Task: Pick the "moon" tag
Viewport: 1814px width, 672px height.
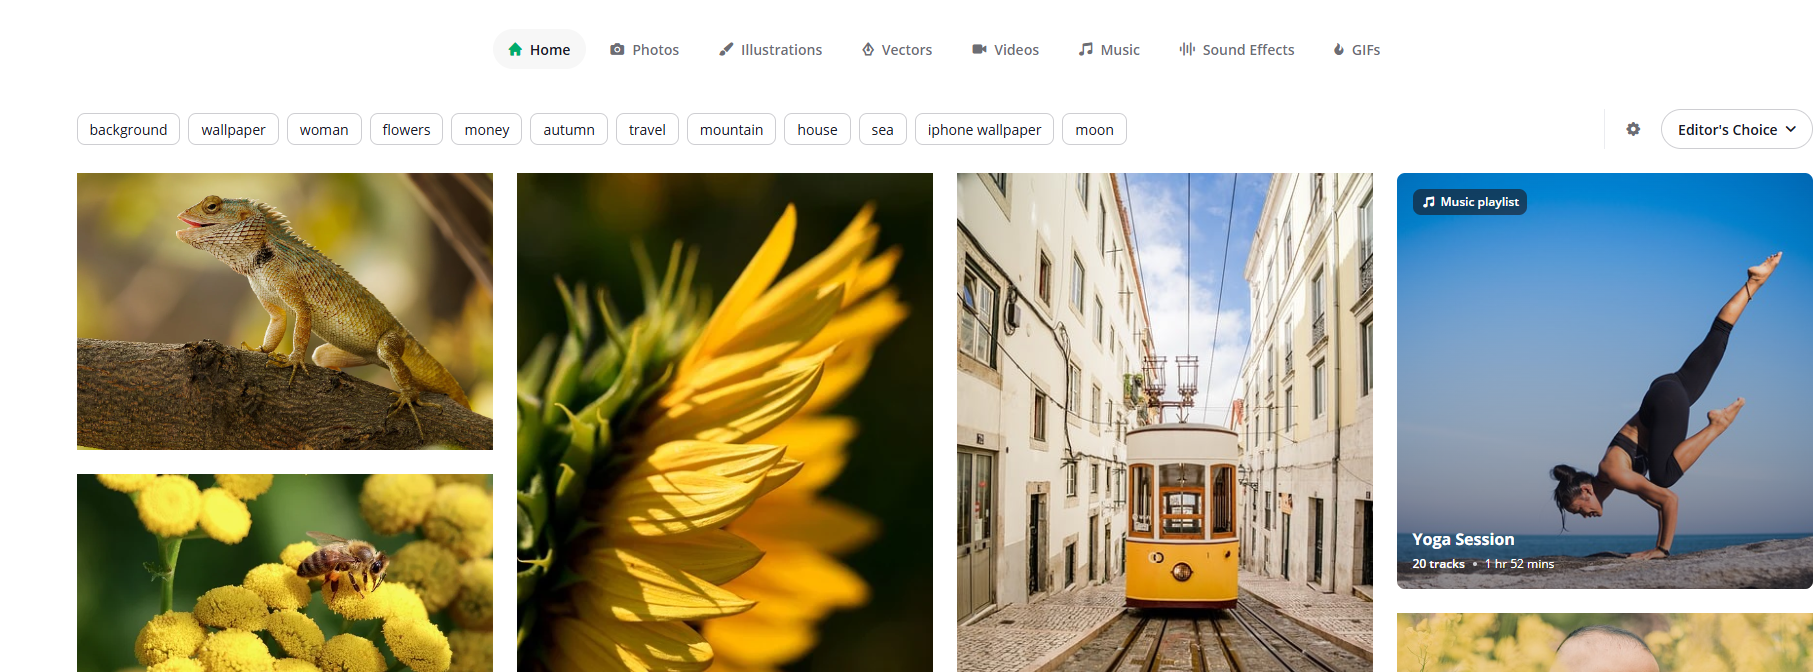Action: click(x=1094, y=129)
